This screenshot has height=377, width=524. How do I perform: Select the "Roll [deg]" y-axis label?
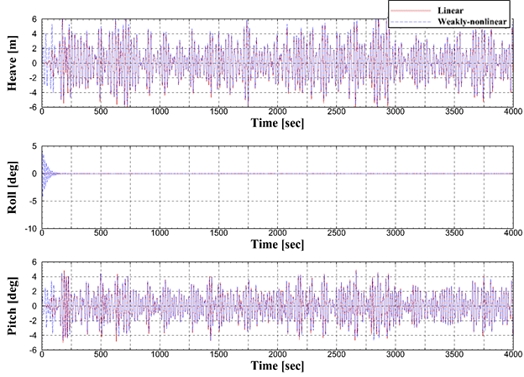tap(12, 187)
